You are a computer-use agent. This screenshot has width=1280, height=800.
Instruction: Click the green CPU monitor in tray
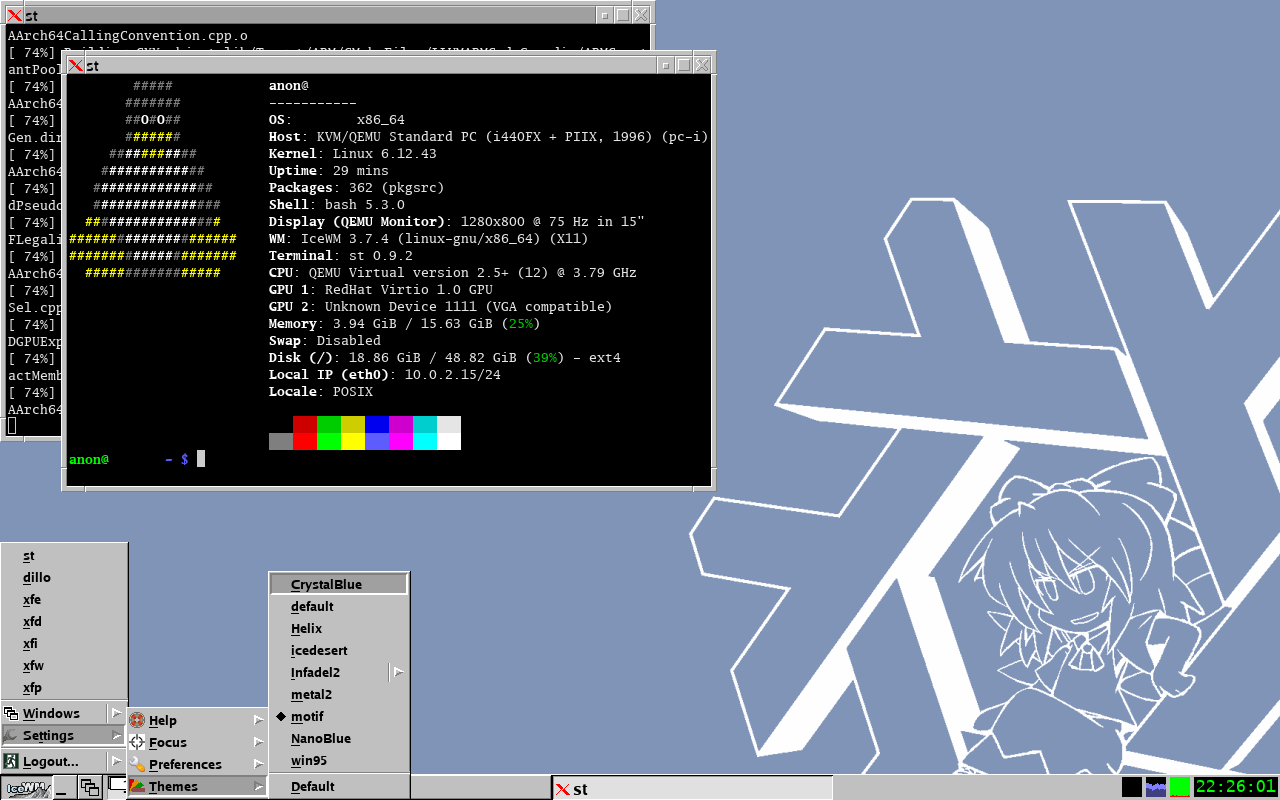pos(1180,787)
